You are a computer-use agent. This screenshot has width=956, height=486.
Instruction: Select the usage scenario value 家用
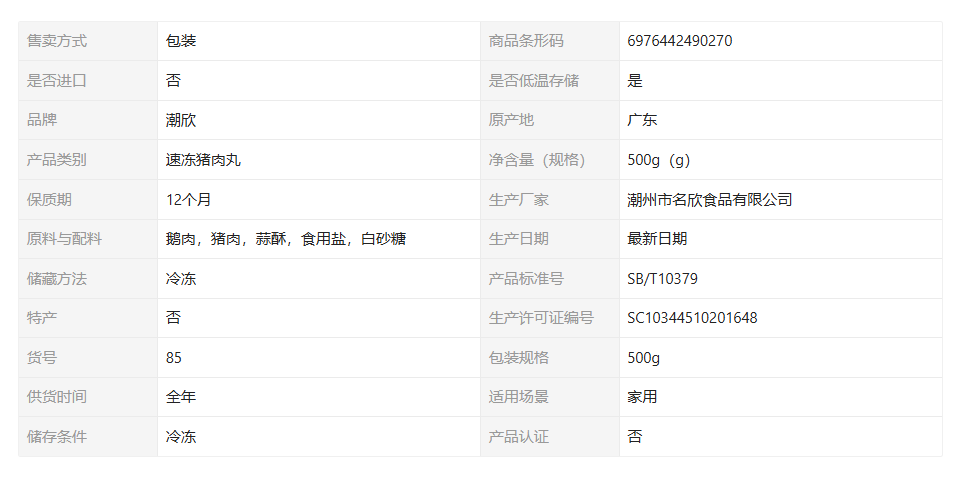pyautogui.click(x=642, y=397)
